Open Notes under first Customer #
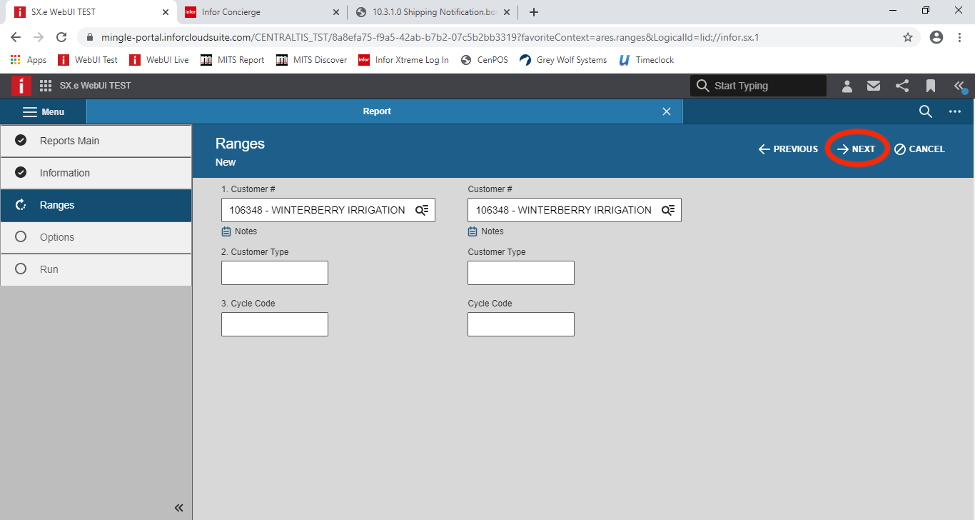 click(239, 232)
